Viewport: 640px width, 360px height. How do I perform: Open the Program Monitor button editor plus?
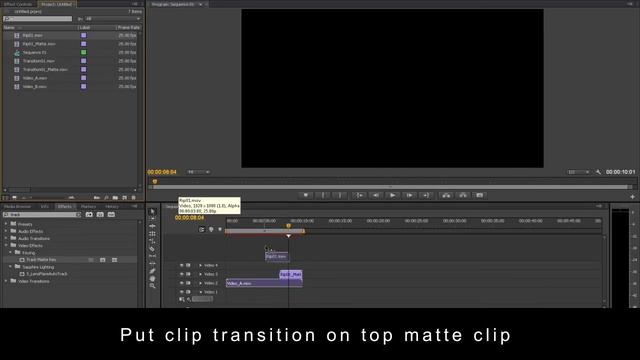[632, 197]
